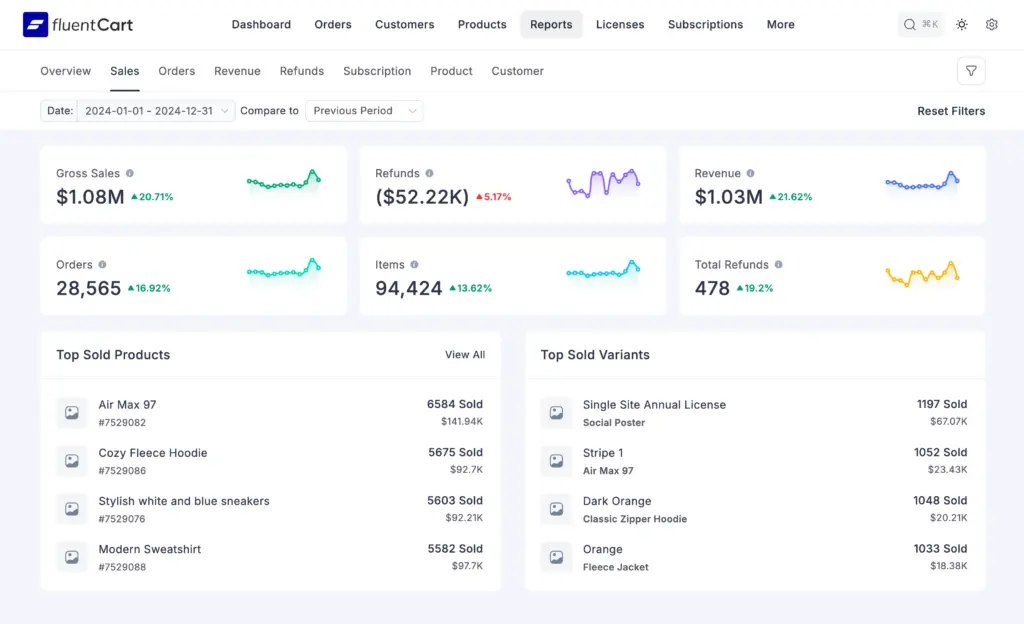The height and width of the screenshot is (624, 1024).
Task: Select the Refunds report tab
Action: click(301, 71)
